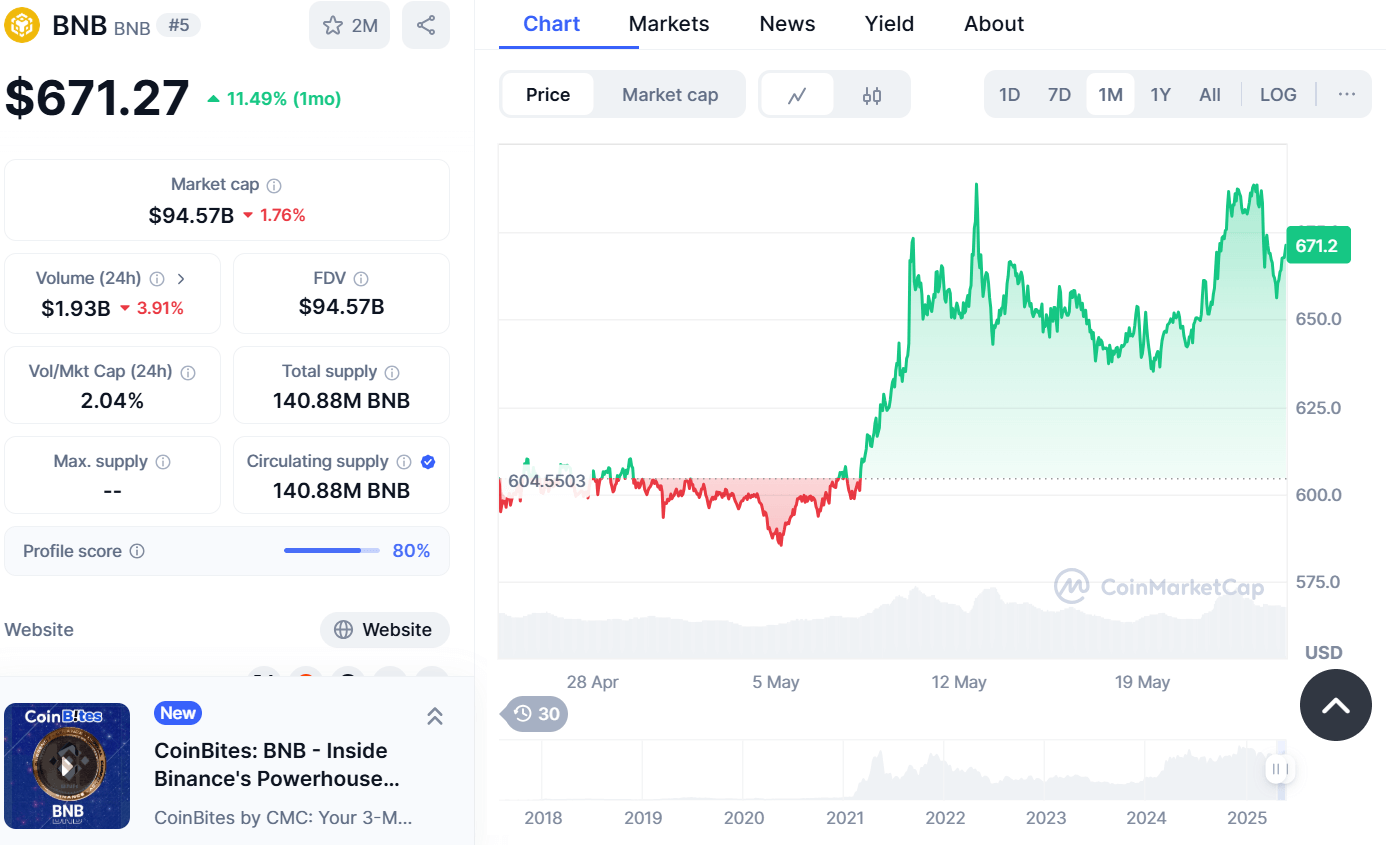Show Max. supply info icon

[163, 462]
